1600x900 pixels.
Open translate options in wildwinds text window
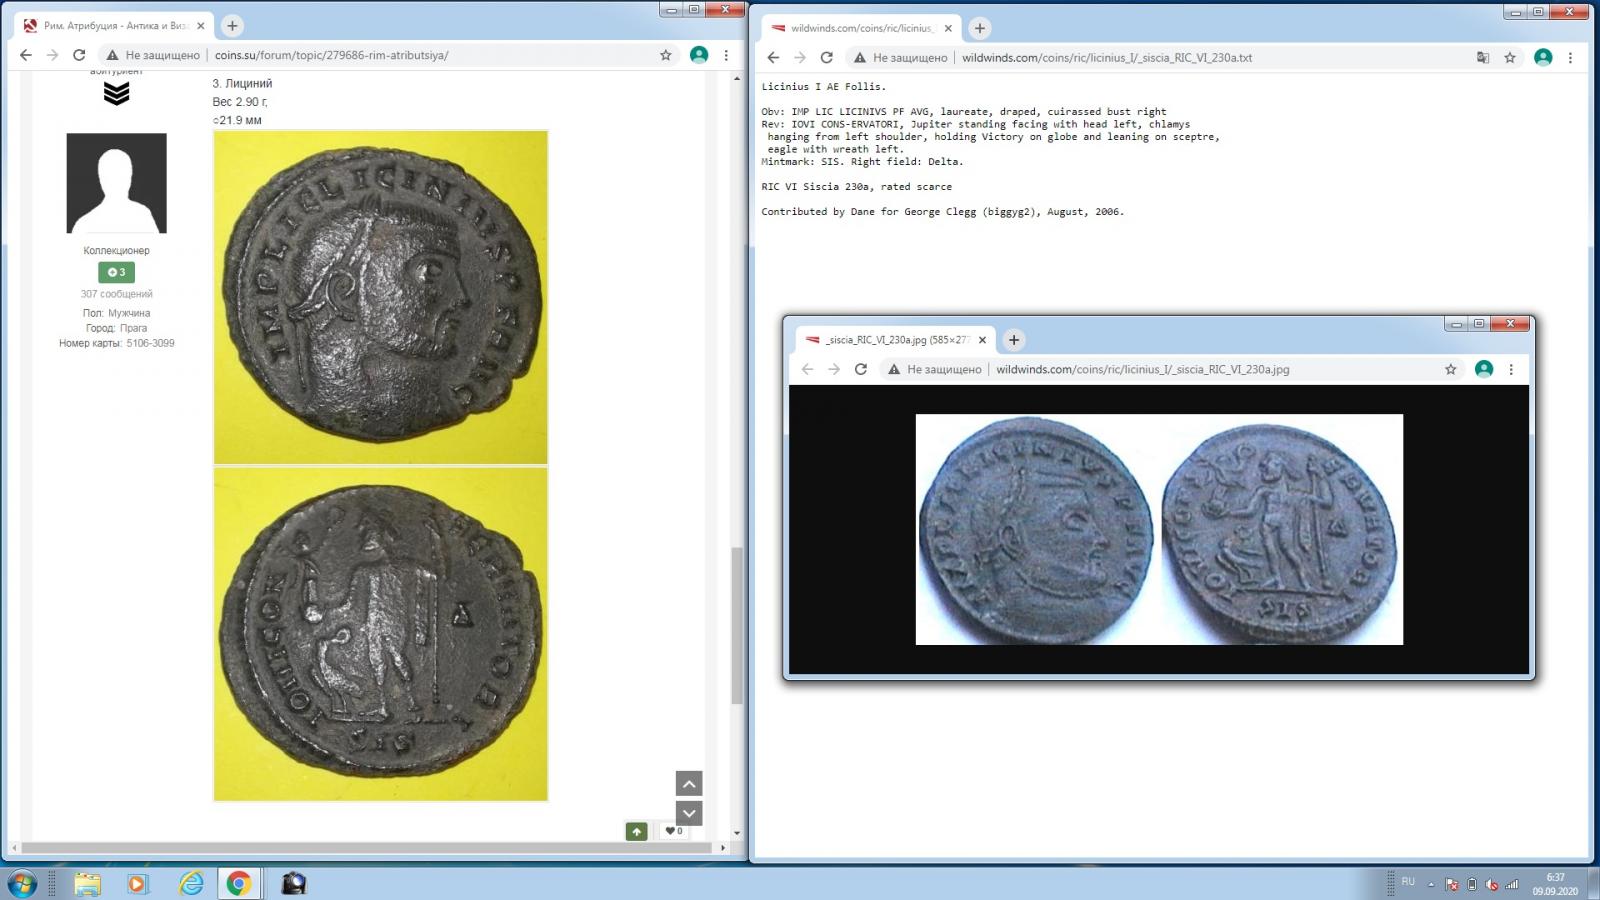(1483, 57)
